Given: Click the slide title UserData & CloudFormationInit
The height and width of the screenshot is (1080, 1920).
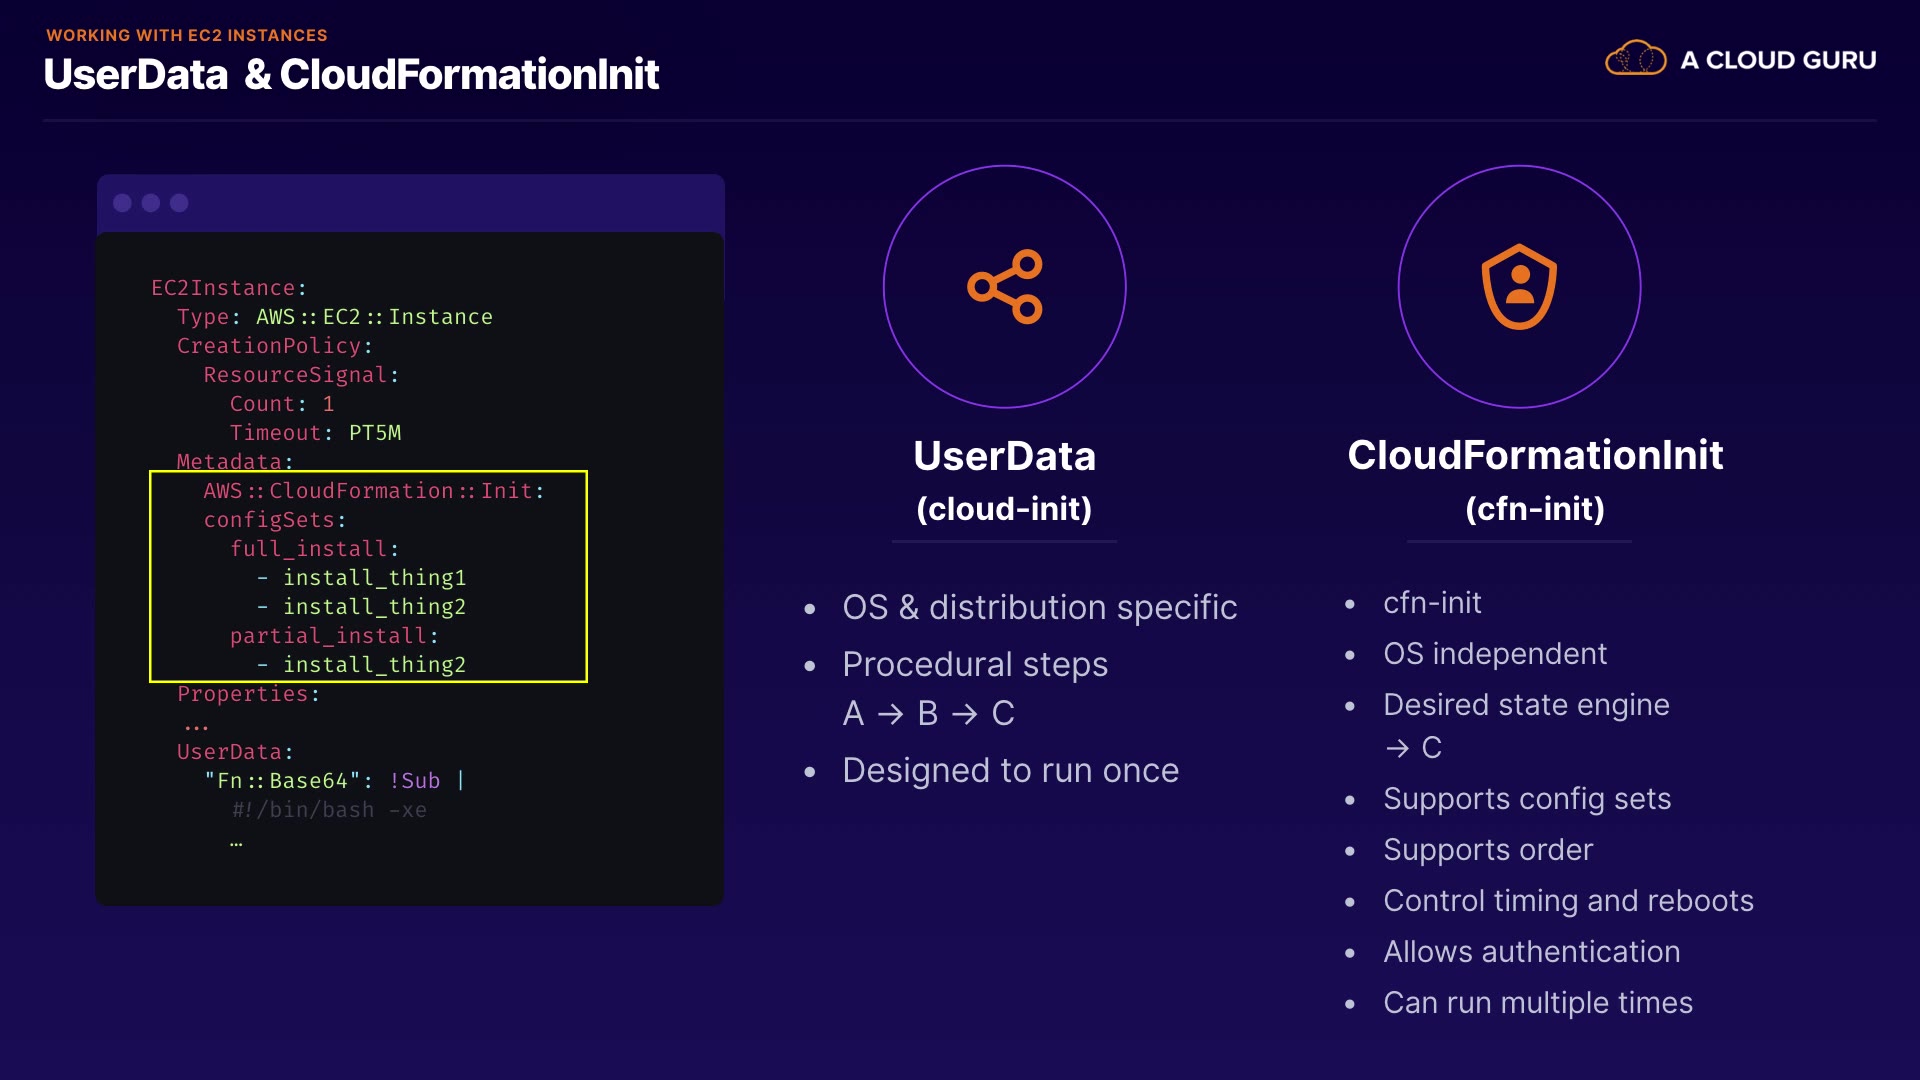Looking at the screenshot, I should [x=351, y=75].
